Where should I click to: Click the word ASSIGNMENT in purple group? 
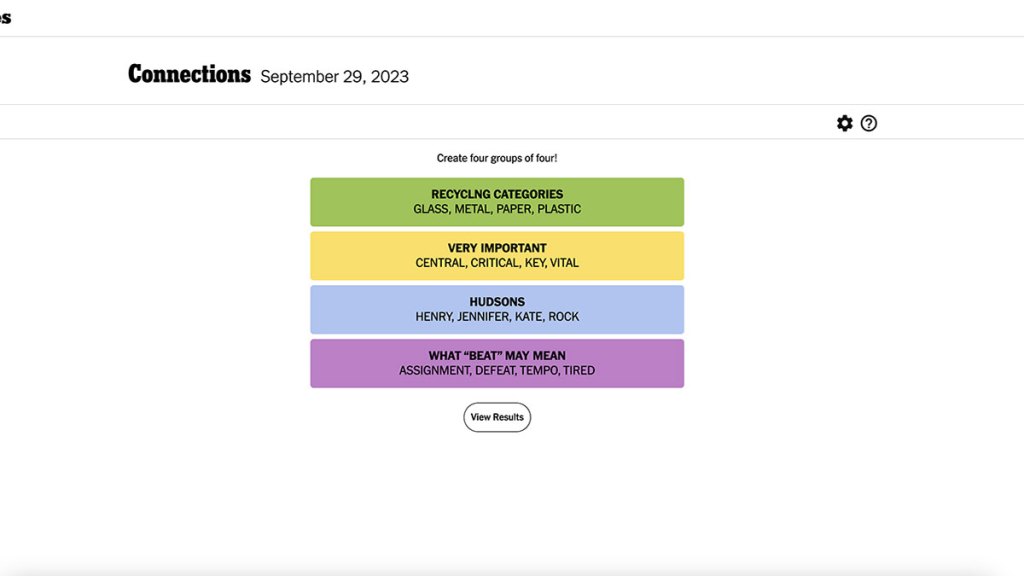click(434, 371)
